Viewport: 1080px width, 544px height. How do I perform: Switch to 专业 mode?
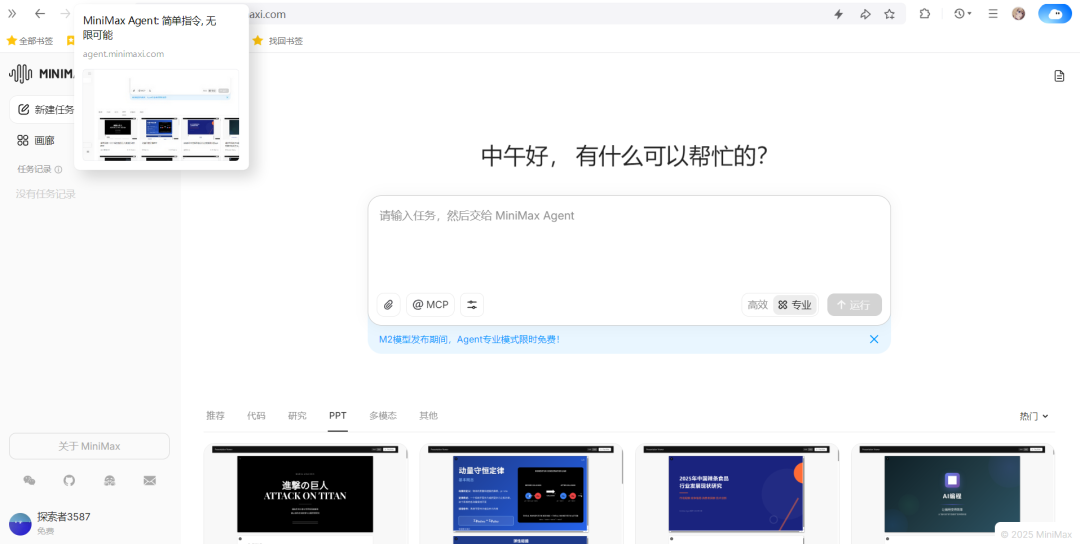pos(795,305)
